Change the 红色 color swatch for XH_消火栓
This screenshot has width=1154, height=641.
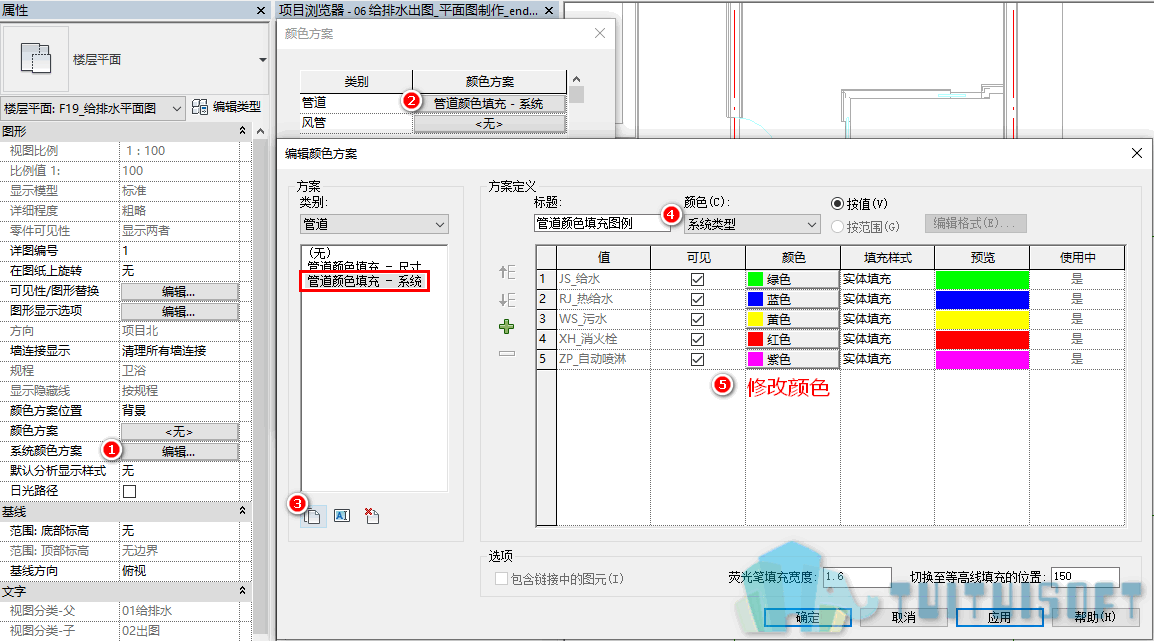(793, 339)
